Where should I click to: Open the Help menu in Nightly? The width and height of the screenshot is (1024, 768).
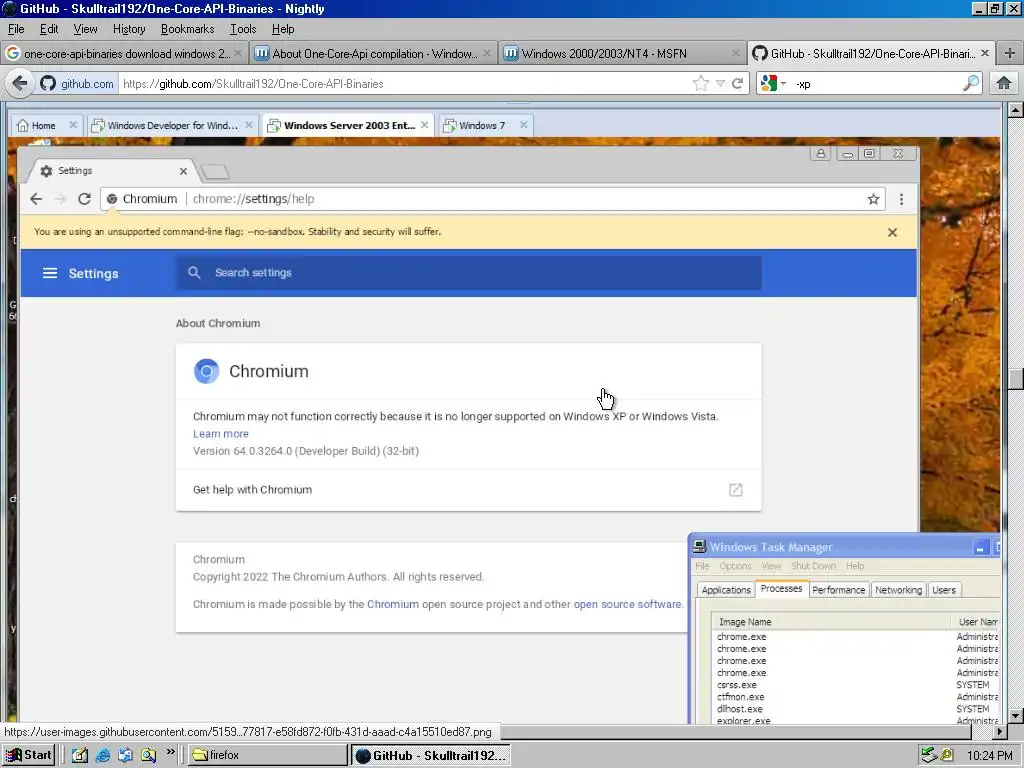(283, 29)
